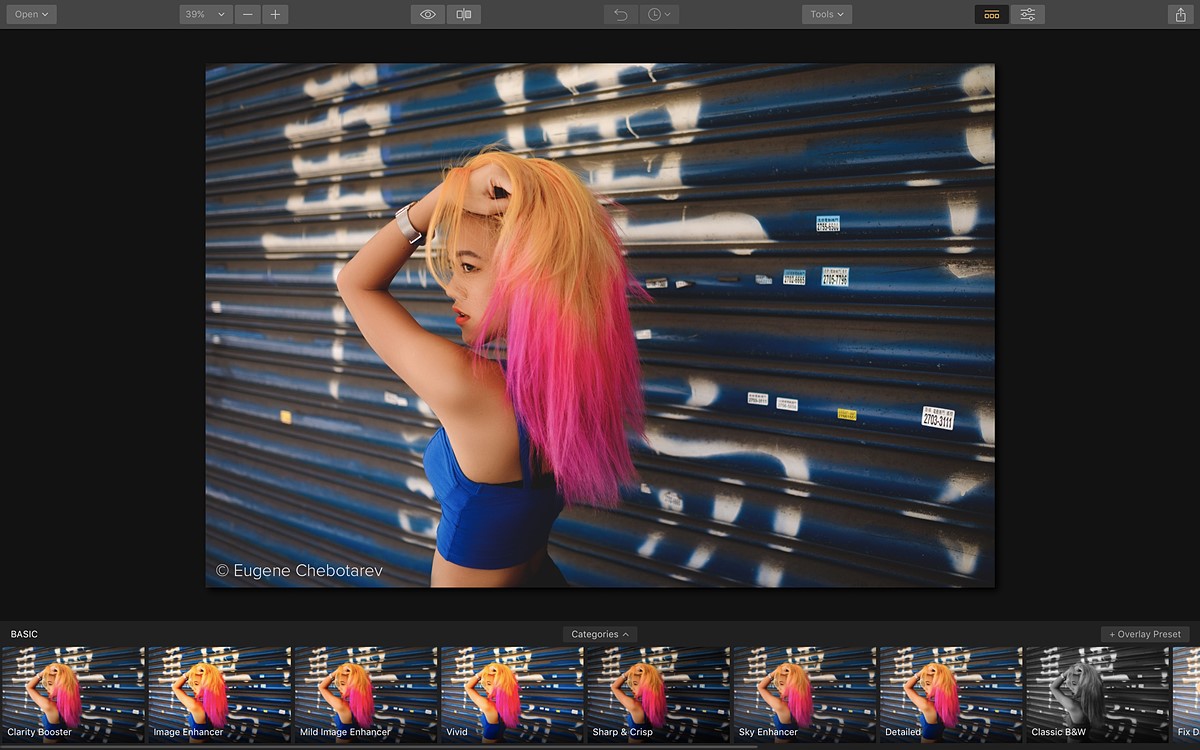Apply the Clarity Booster preset

point(73,693)
